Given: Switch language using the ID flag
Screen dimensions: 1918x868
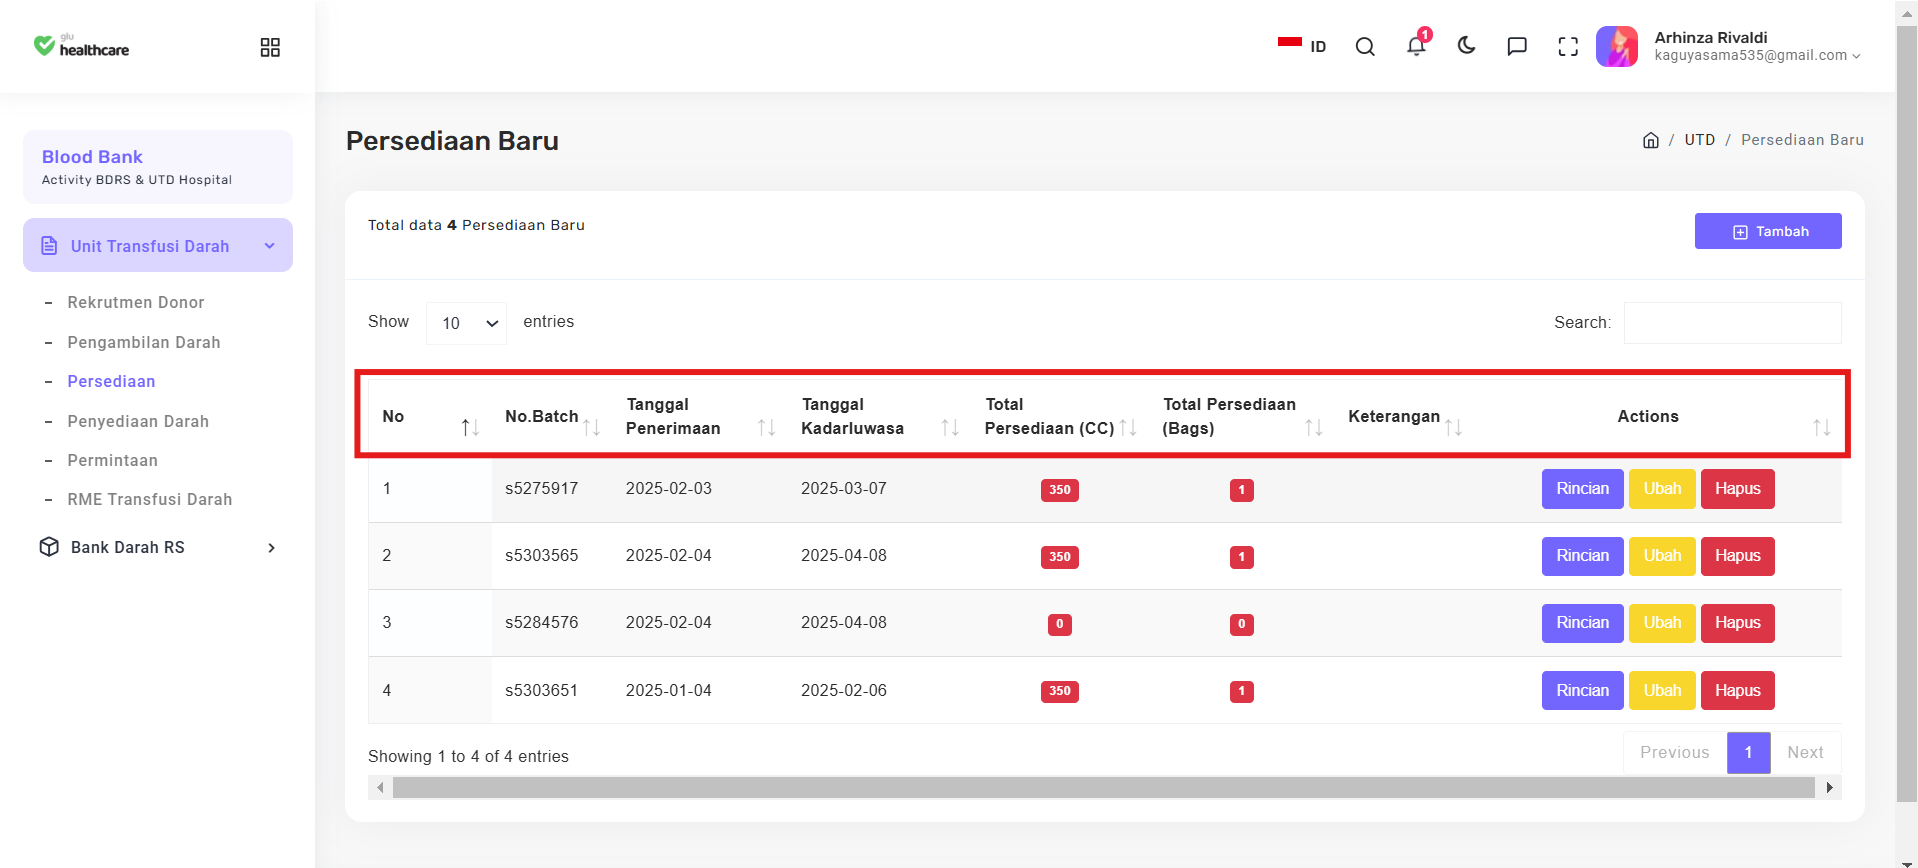Looking at the screenshot, I should 1302,46.
